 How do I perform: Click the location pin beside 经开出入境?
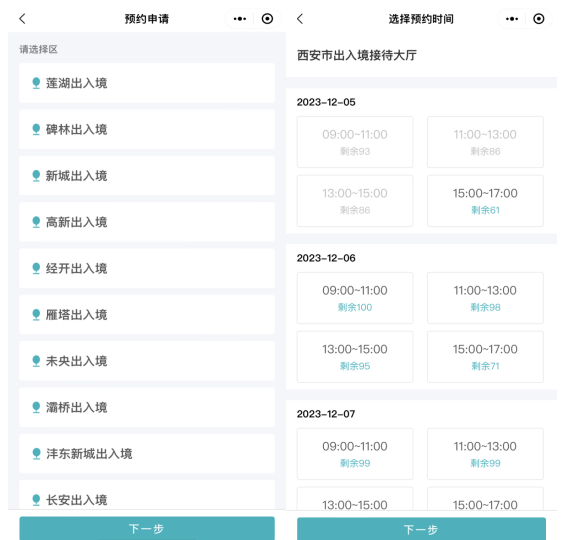36,268
